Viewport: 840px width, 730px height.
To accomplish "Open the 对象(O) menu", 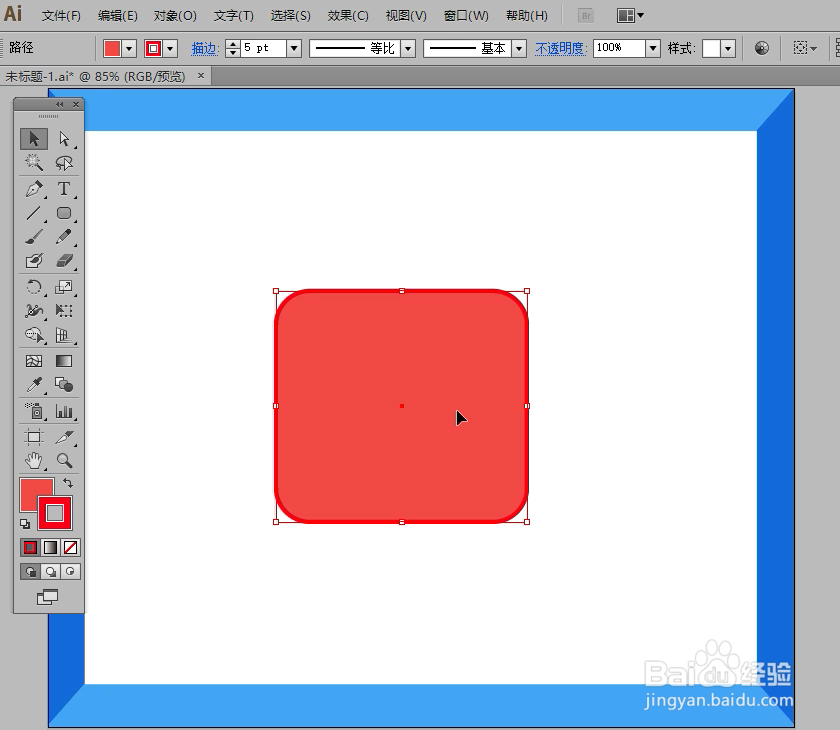I will click(x=175, y=16).
